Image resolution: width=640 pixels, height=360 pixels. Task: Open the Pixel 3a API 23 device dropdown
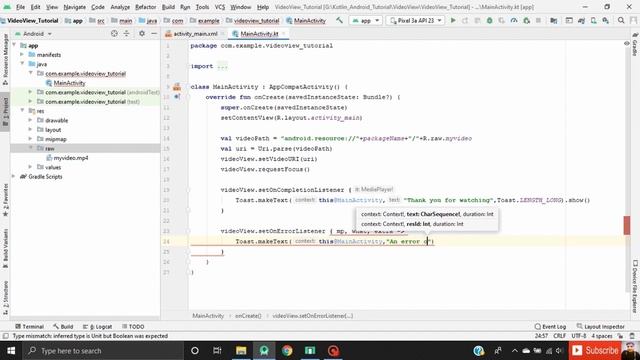(x=416, y=20)
